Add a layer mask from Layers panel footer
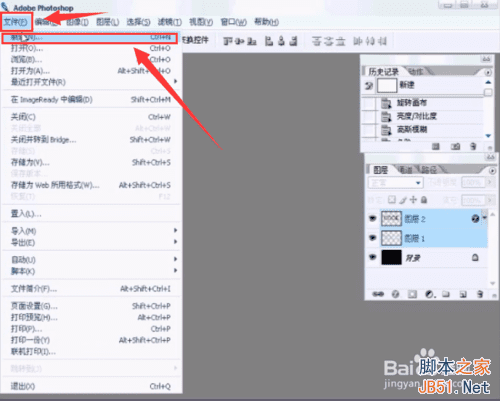The width and height of the screenshot is (500, 401). 412,294
